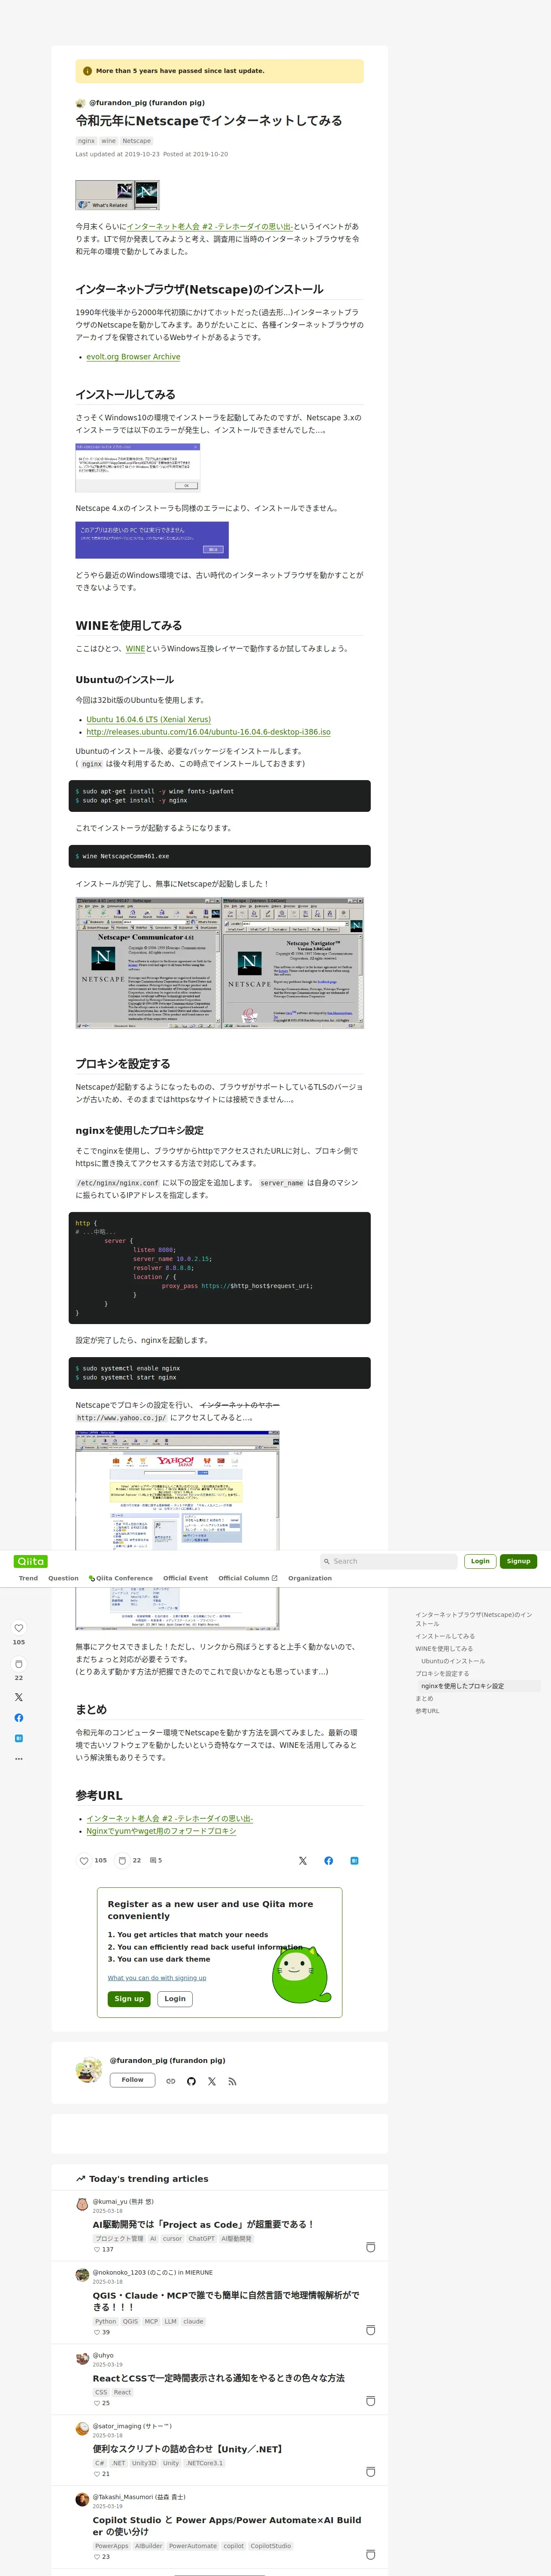The width and height of the screenshot is (551, 2576).
Task: Share on Hatena Bookmark from left sidebar
Action: pos(19,1738)
